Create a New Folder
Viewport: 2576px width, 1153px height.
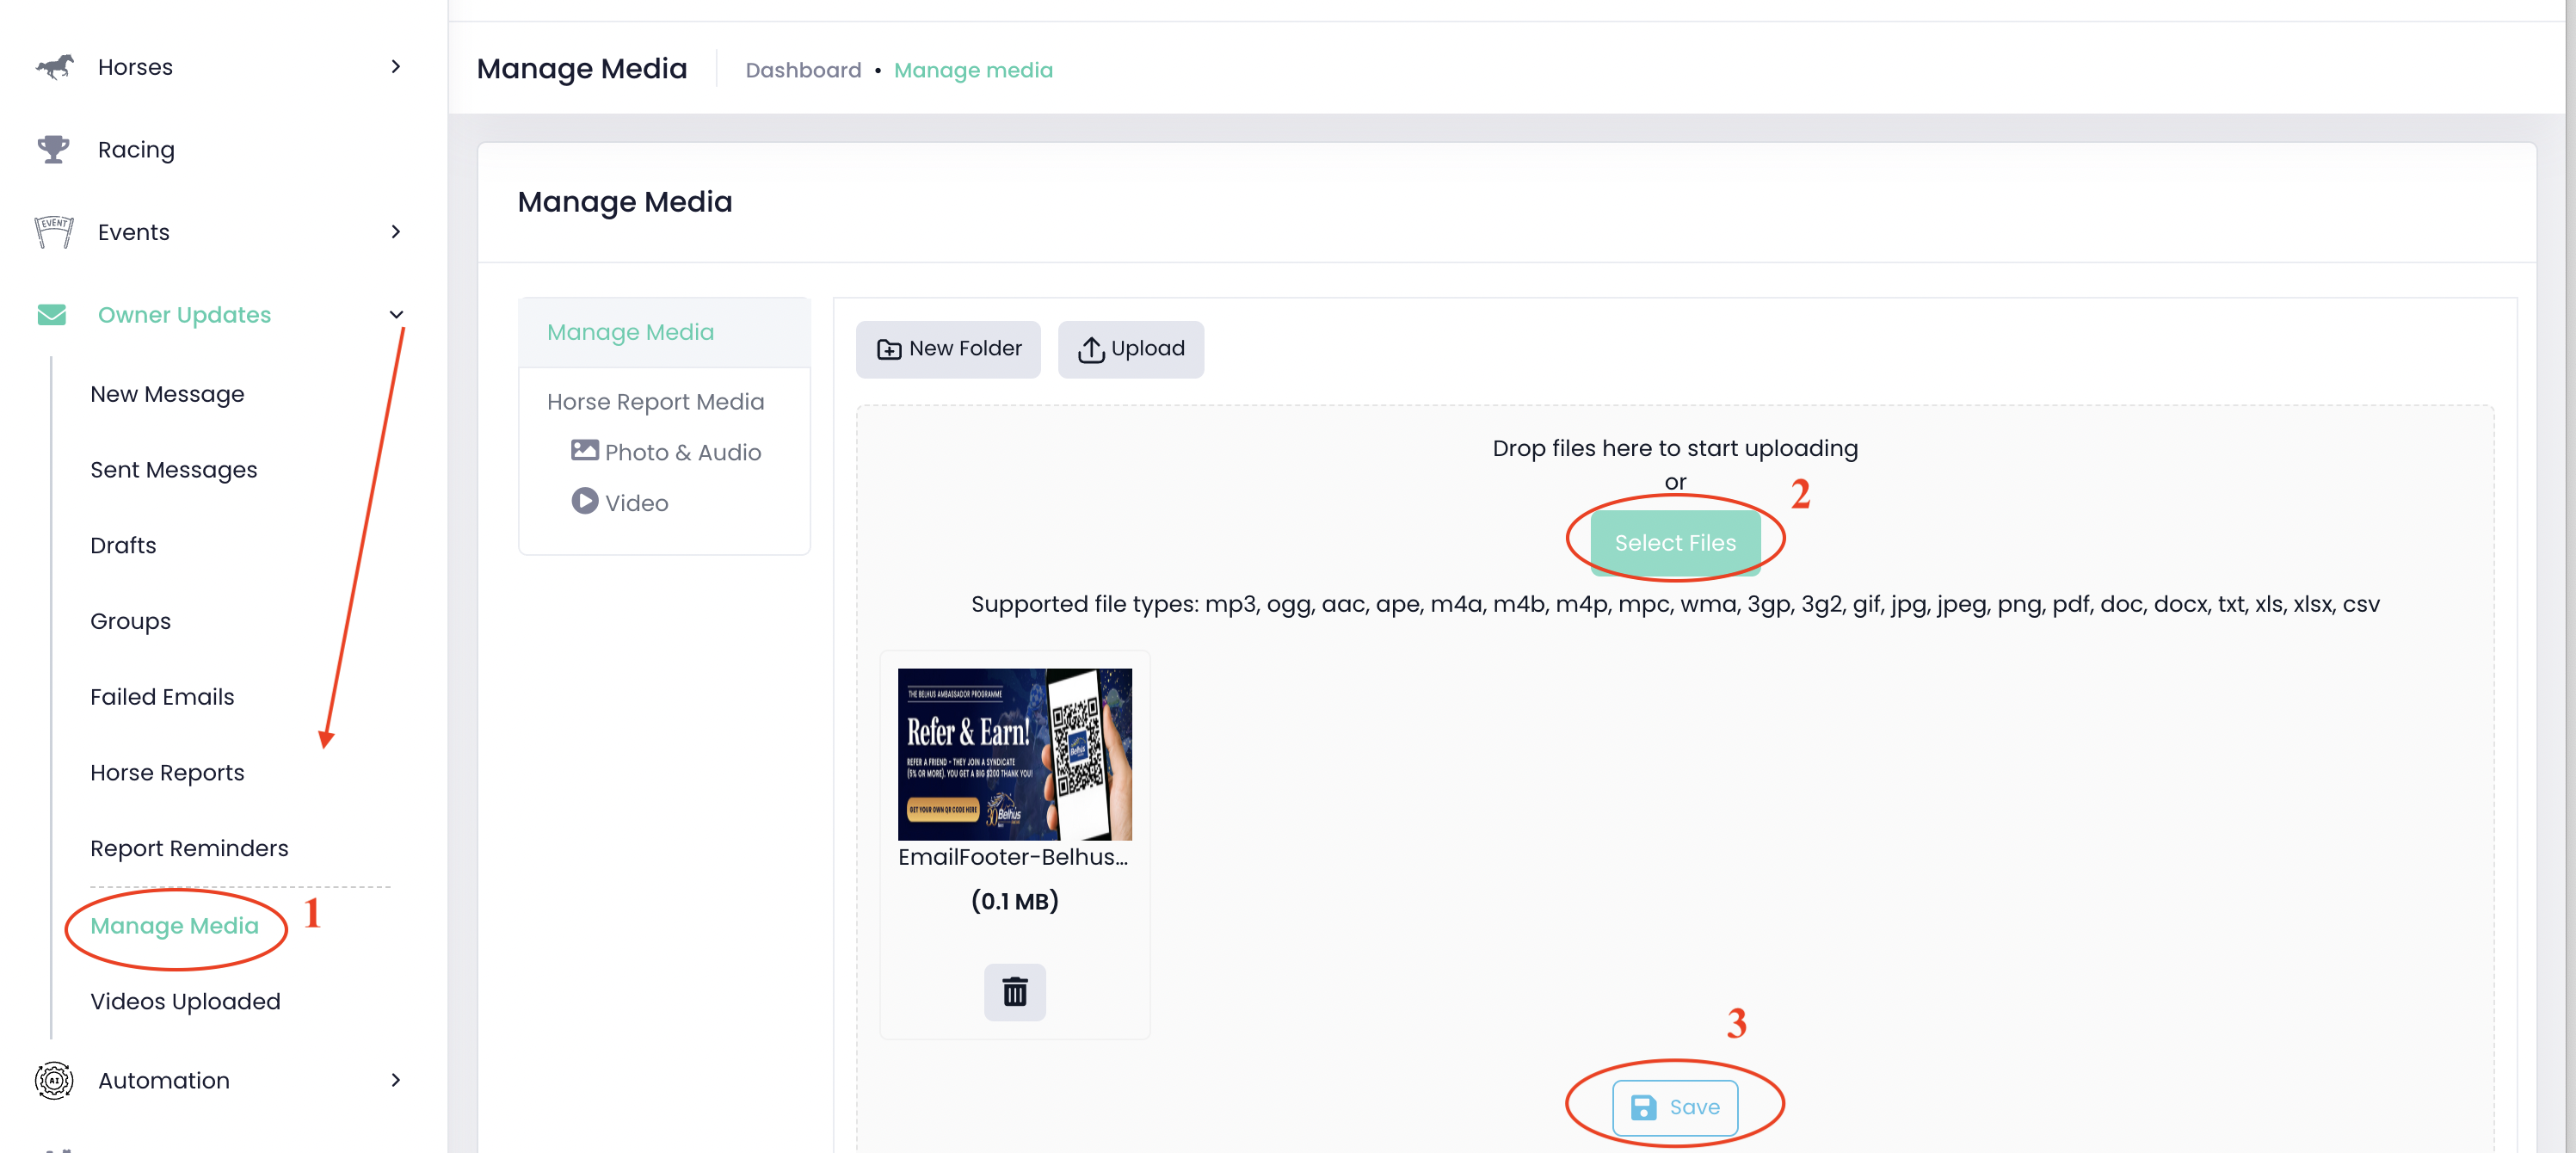[x=948, y=349]
